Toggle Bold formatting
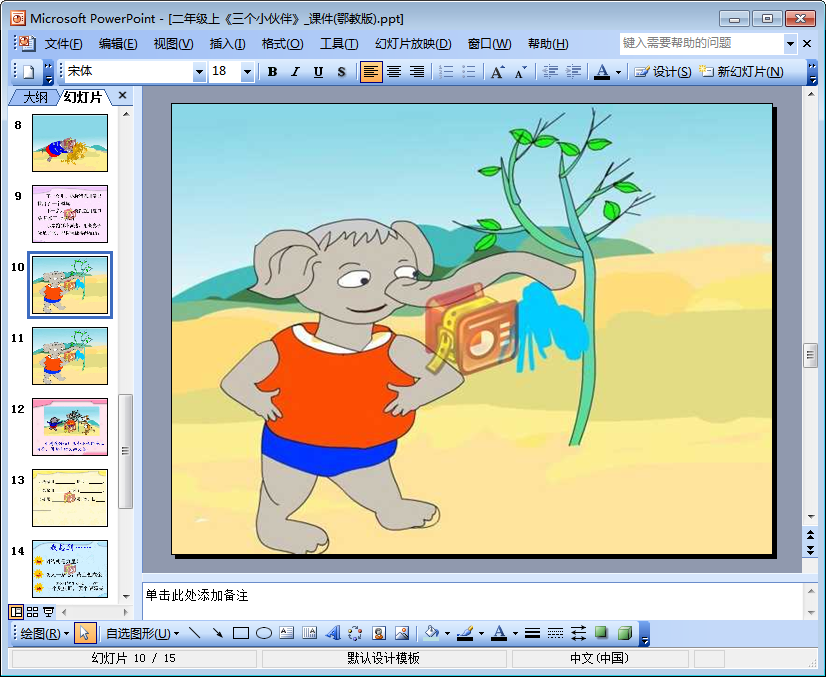Image resolution: width=826 pixels, height=677 pixels. [272, 72]
